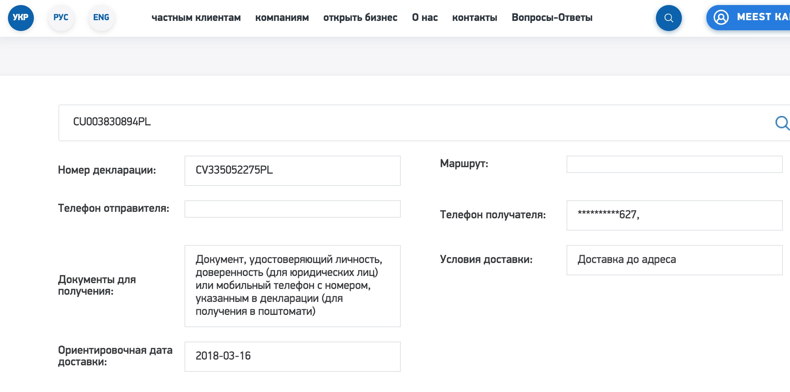The height and width of the screenshot is (392, 790).
Task: Open the открыть бизнес menu
Action: point(360,18)
